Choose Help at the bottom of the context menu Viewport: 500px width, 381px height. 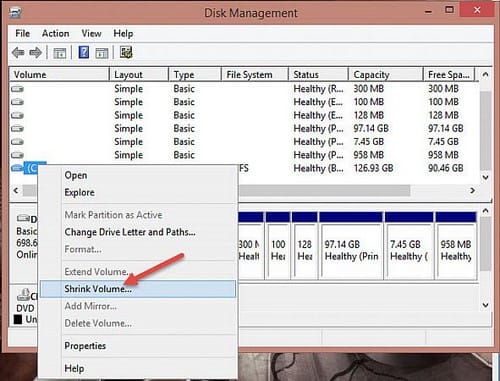[x=138, y=369]
